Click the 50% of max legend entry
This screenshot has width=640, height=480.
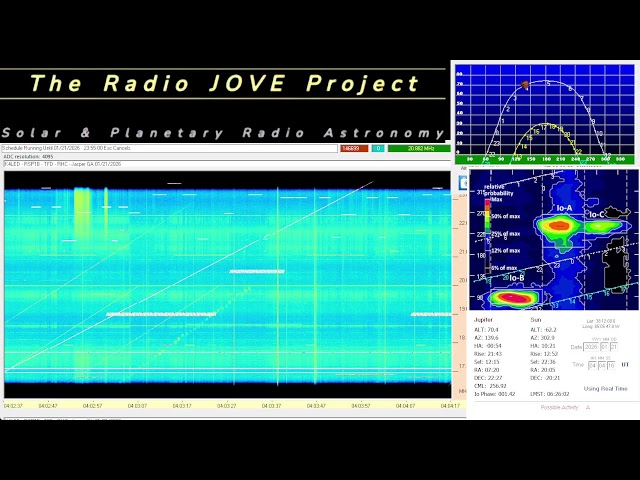pyautogui.click(x=505, y=216)
